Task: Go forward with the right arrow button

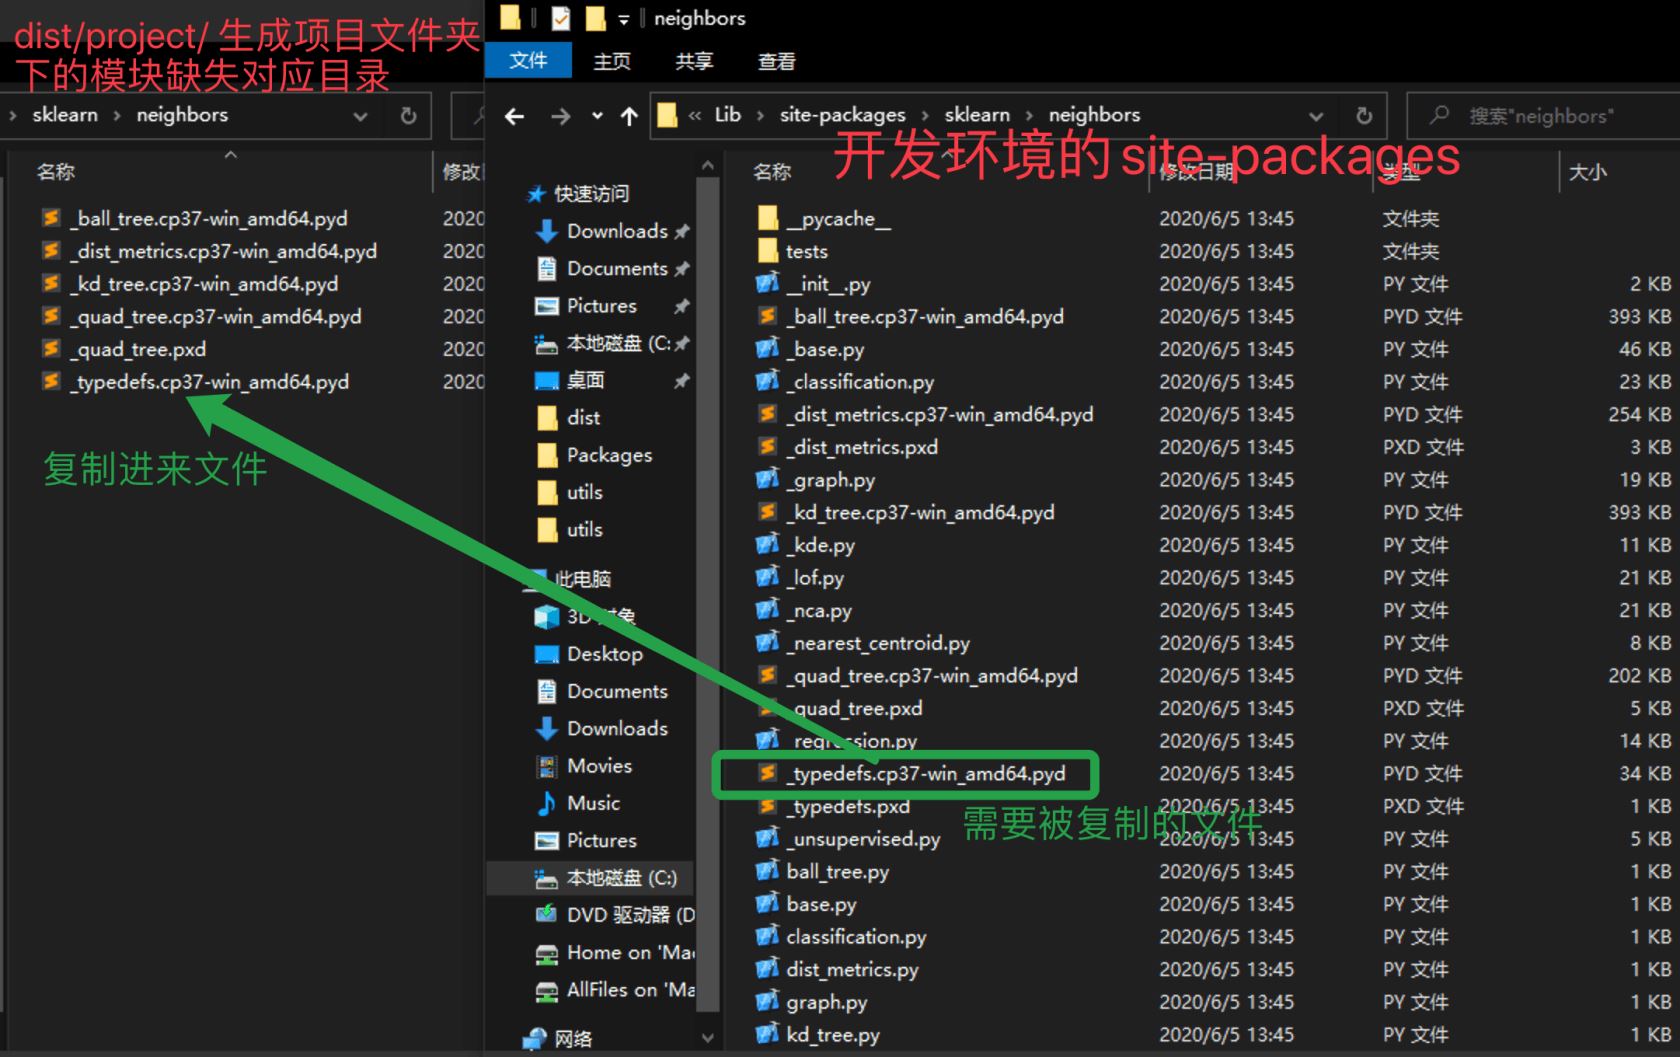Action: (x=561, y=116)
